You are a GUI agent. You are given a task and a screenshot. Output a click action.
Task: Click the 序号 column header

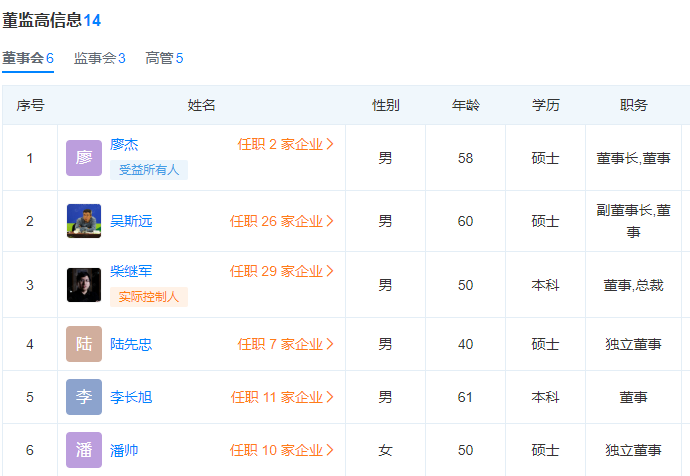tap(30, 105)
